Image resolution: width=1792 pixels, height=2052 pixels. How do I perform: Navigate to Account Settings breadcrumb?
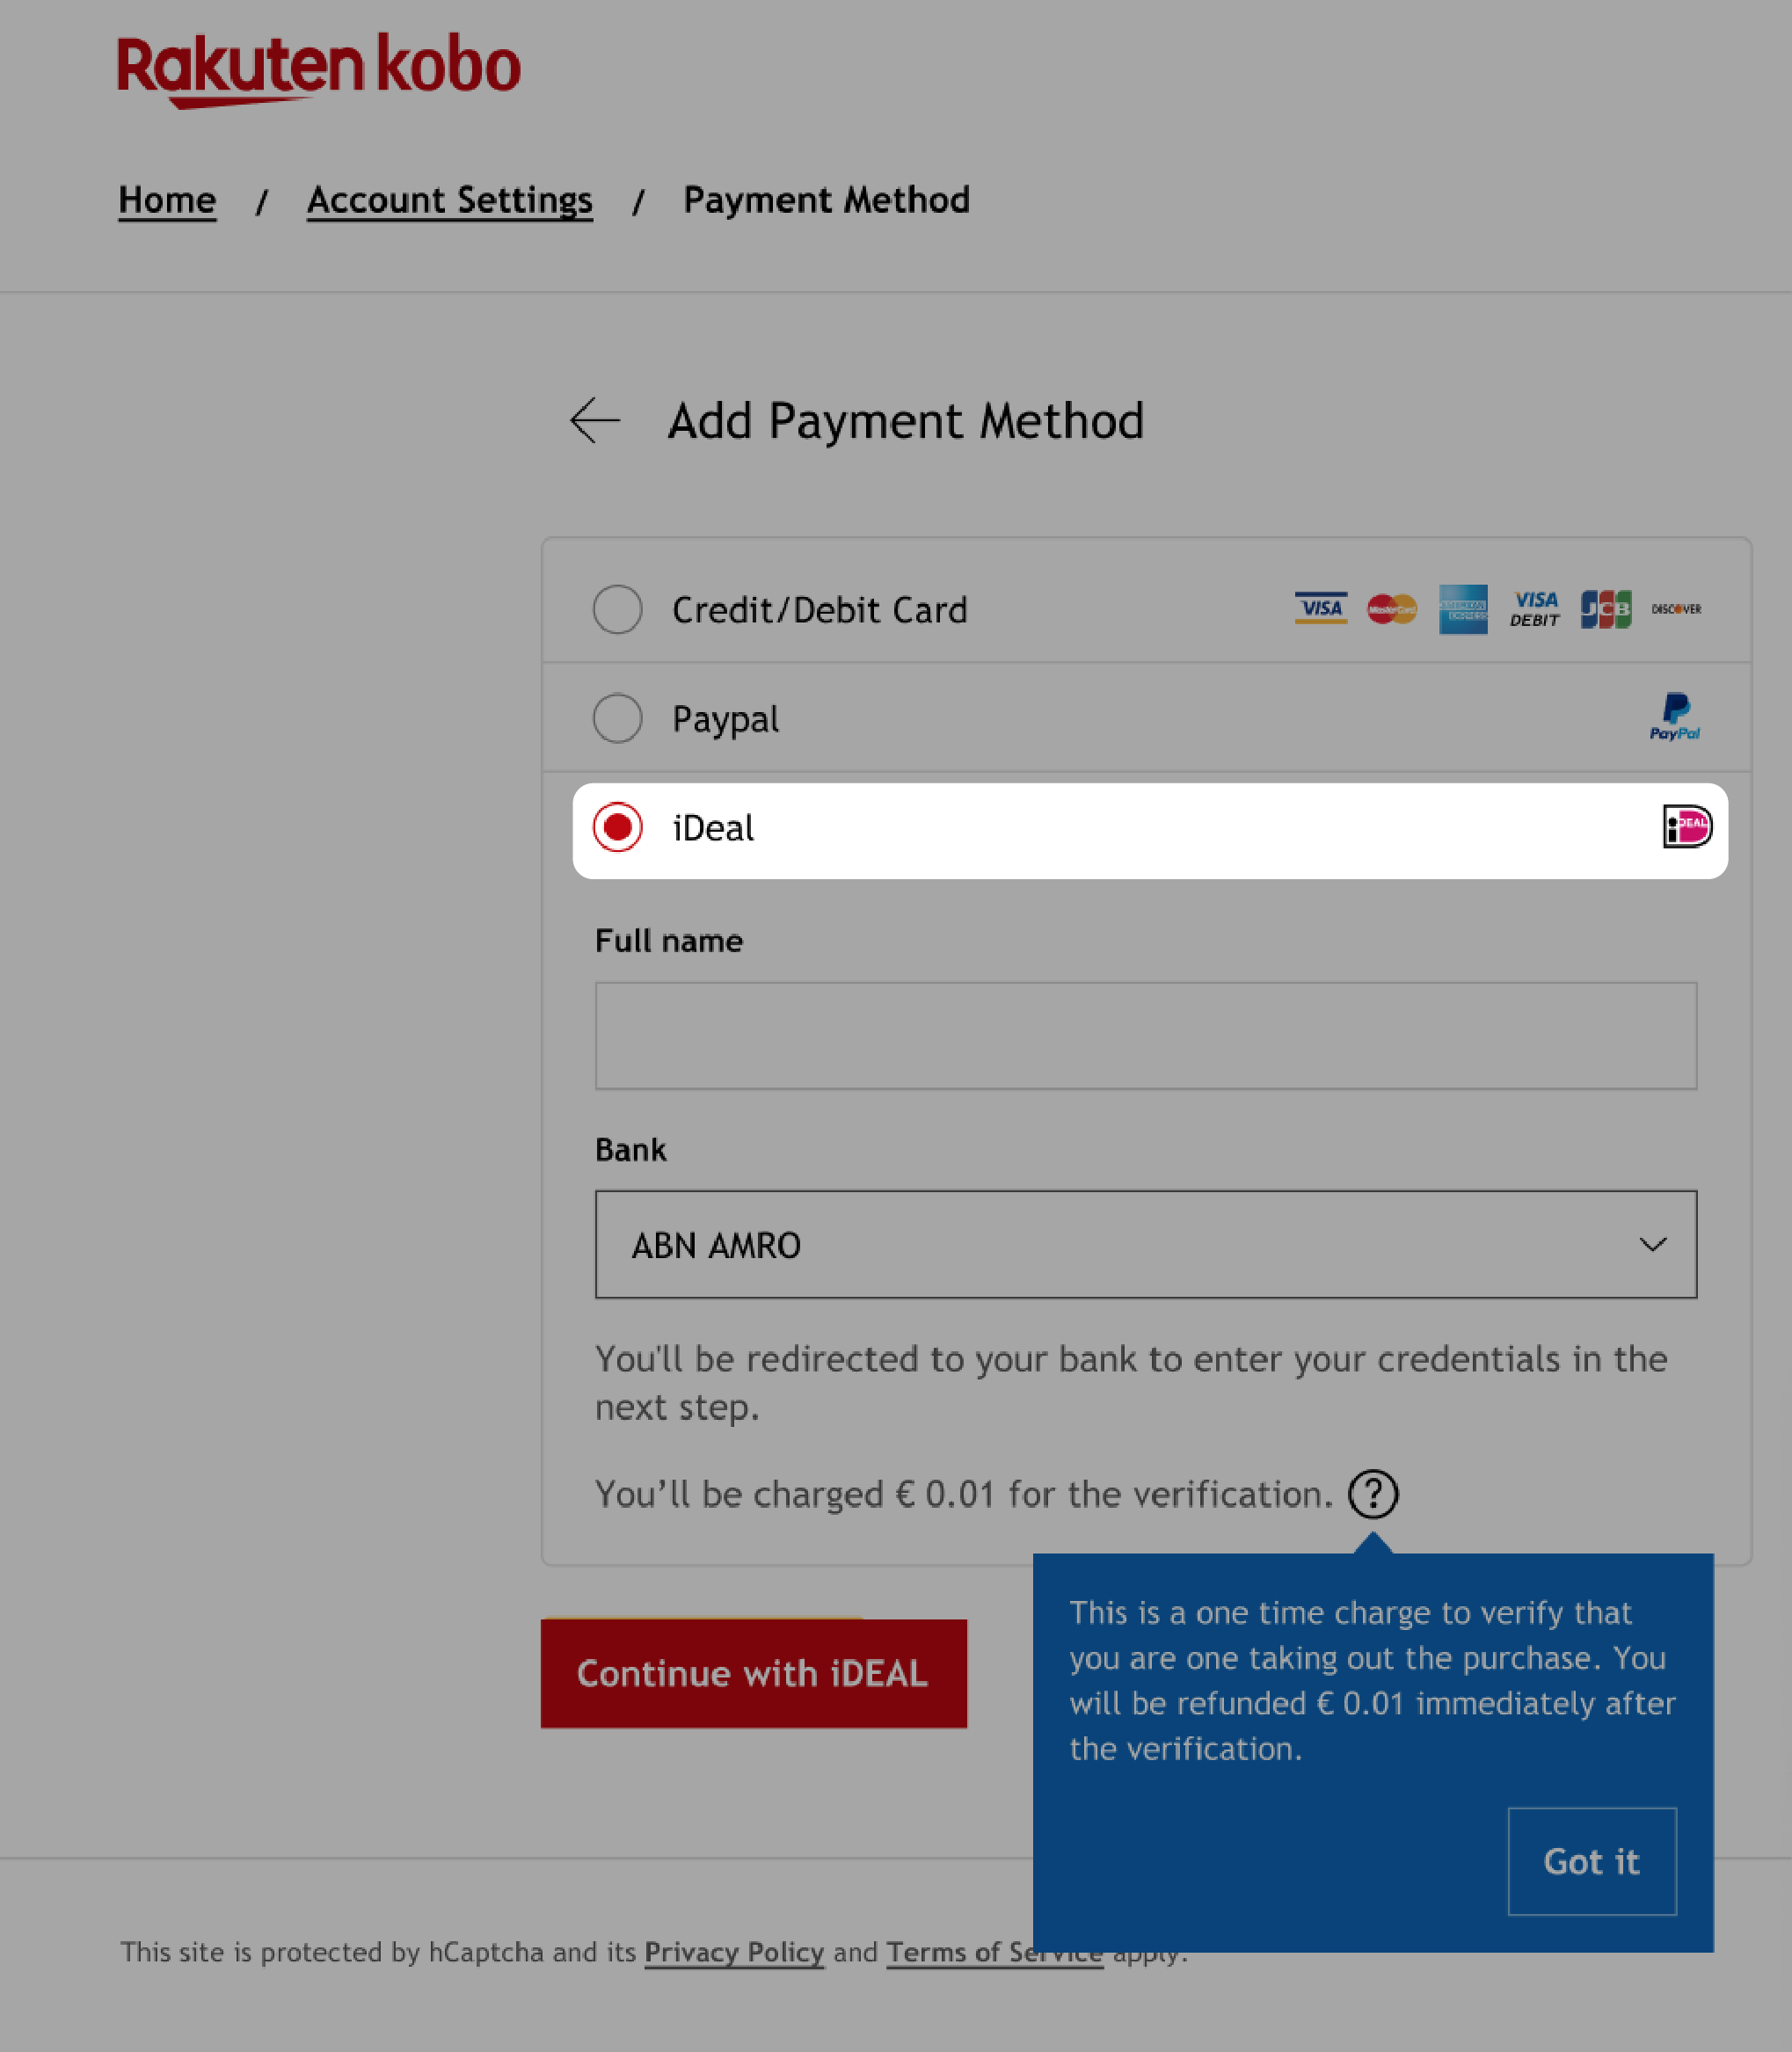pos(448,199)
